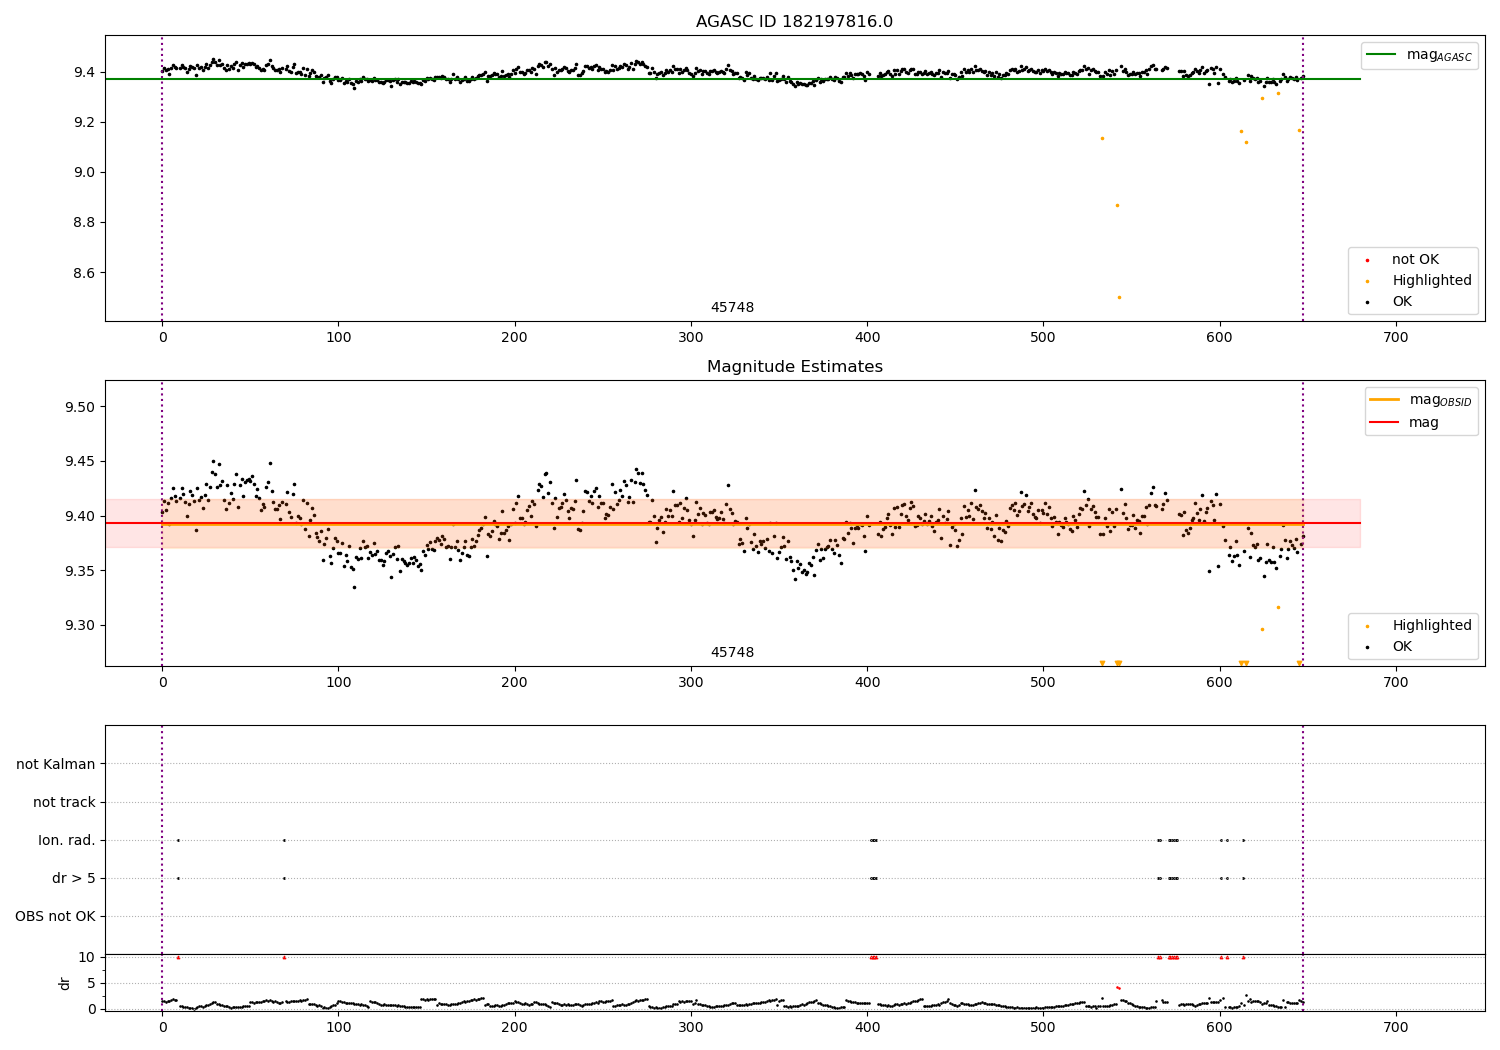Screen dimensions: 1500x1050
Task: Click the 9.0 y-axis tick in top plot
Action: 84,172
